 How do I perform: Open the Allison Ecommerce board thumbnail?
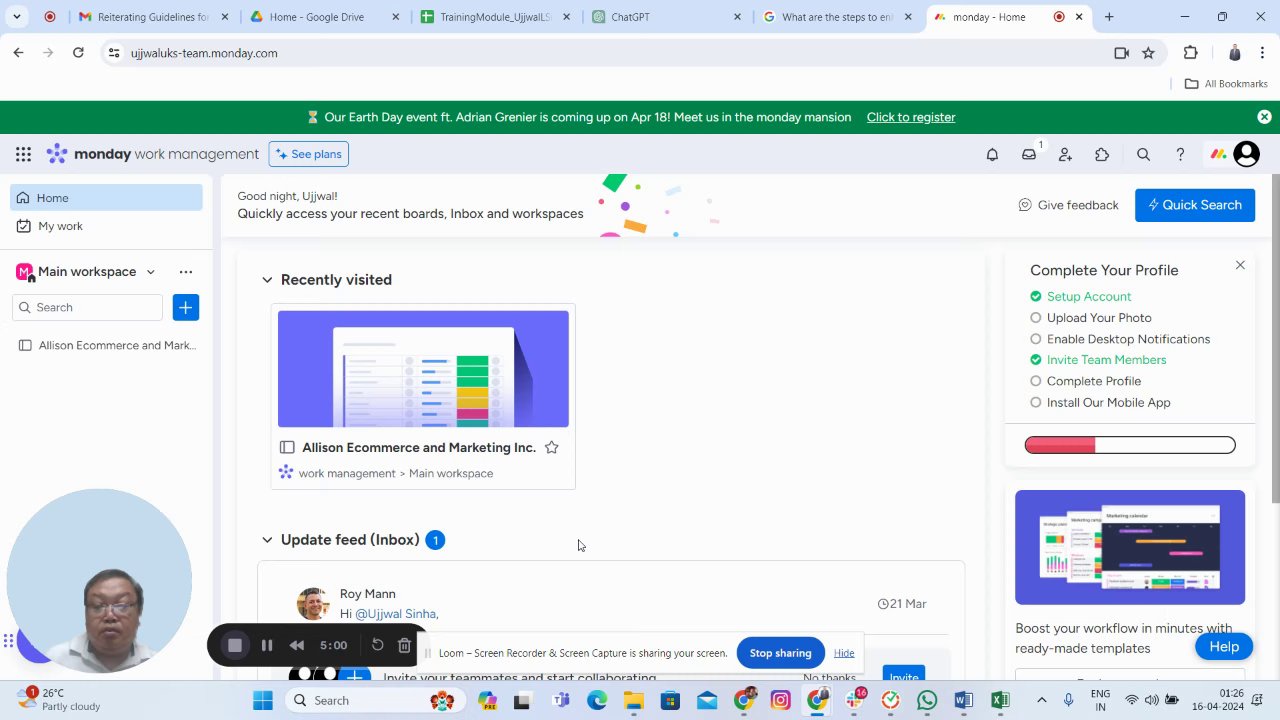tap(423, 369)
